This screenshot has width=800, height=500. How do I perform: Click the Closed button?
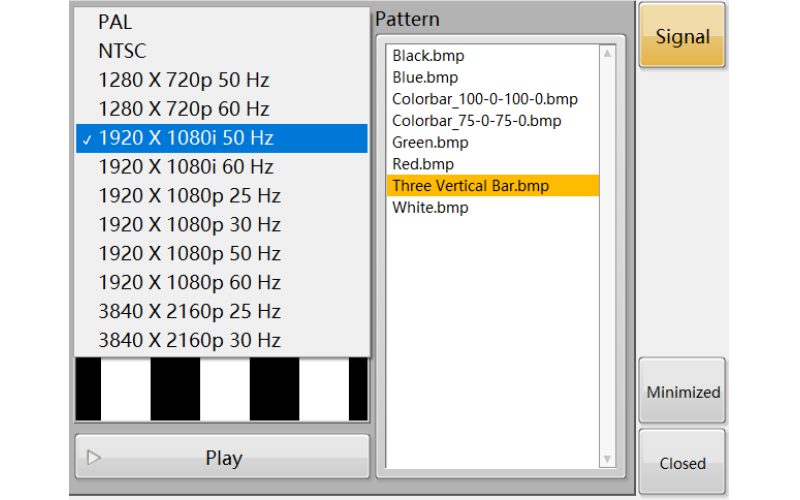(x=682, y=462)
